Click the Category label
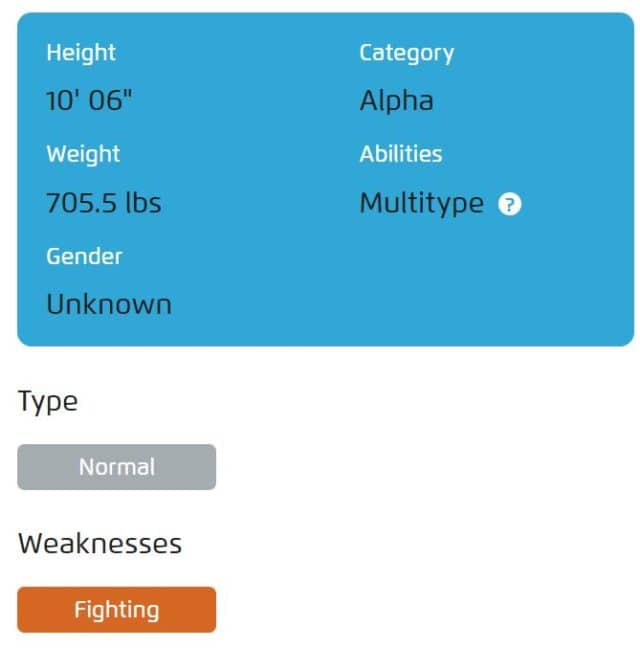 [x=406, y=53]
